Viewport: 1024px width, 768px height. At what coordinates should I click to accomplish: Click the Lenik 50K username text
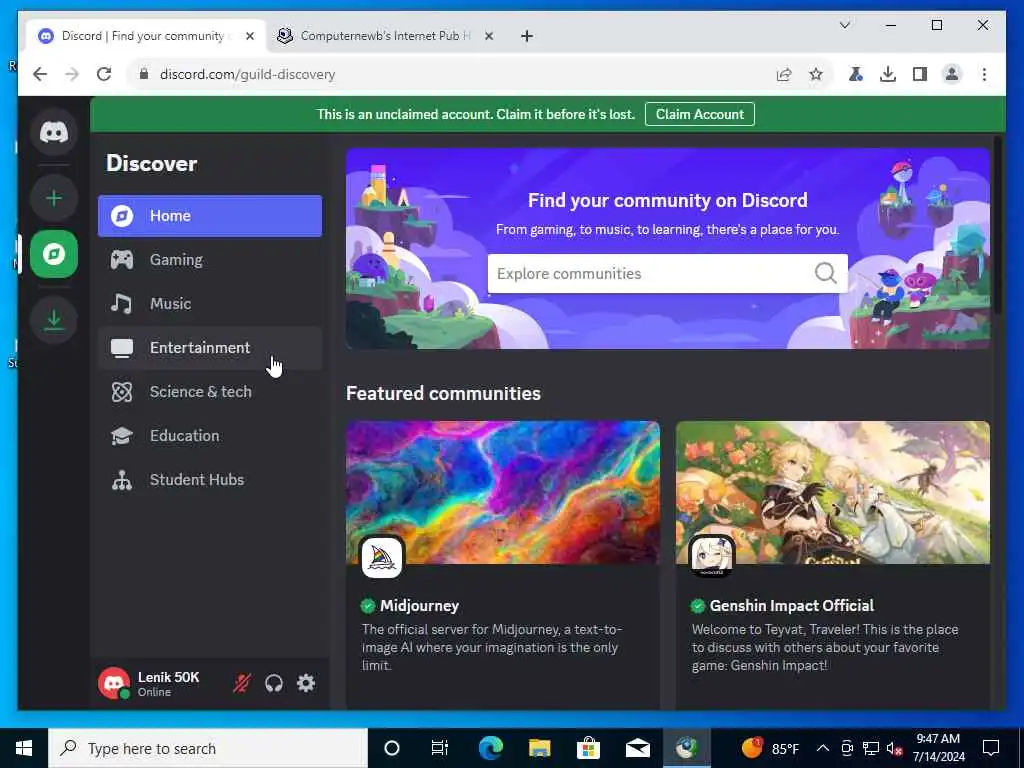[168, 677]
